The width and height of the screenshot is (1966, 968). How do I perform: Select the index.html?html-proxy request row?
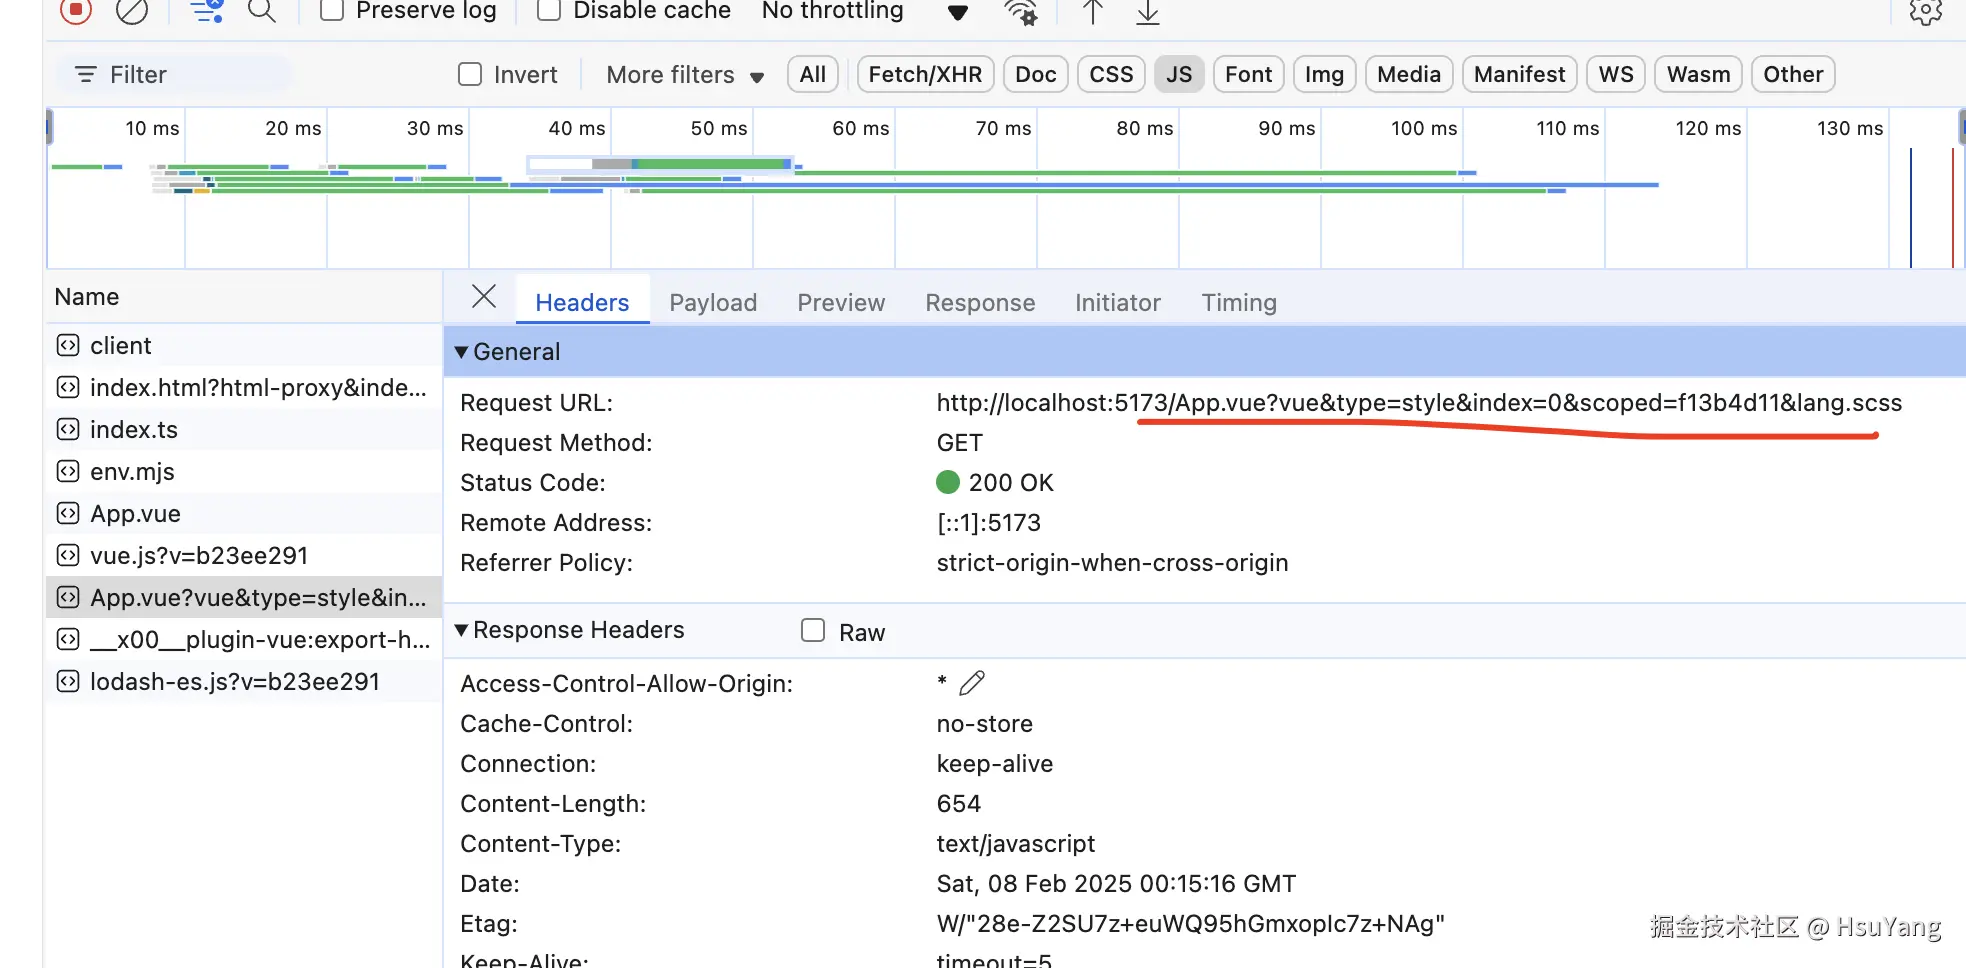point(243,388)
